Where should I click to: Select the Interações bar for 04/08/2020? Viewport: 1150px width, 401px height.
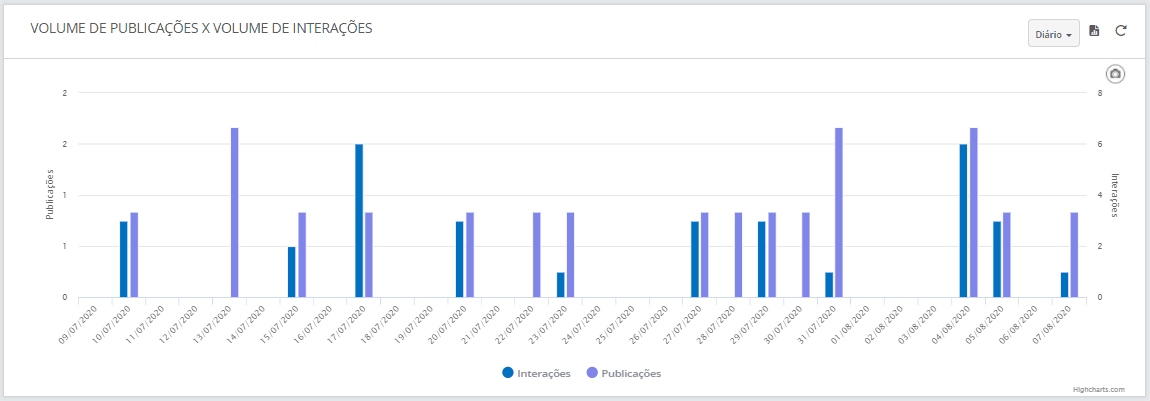tap(964, 221)
